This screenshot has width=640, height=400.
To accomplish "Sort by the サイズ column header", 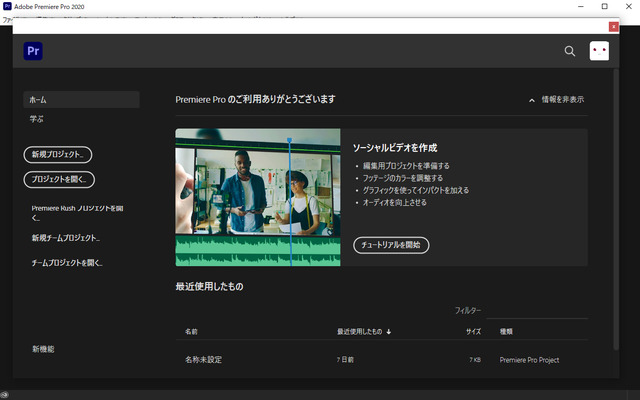I will [x=473, y=331].
